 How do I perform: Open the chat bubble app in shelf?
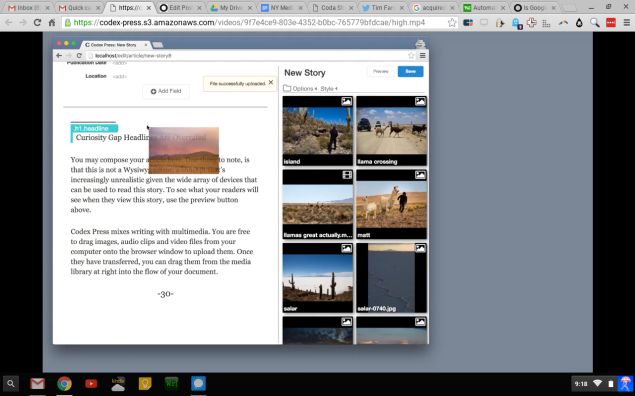(x=198, y=383)
